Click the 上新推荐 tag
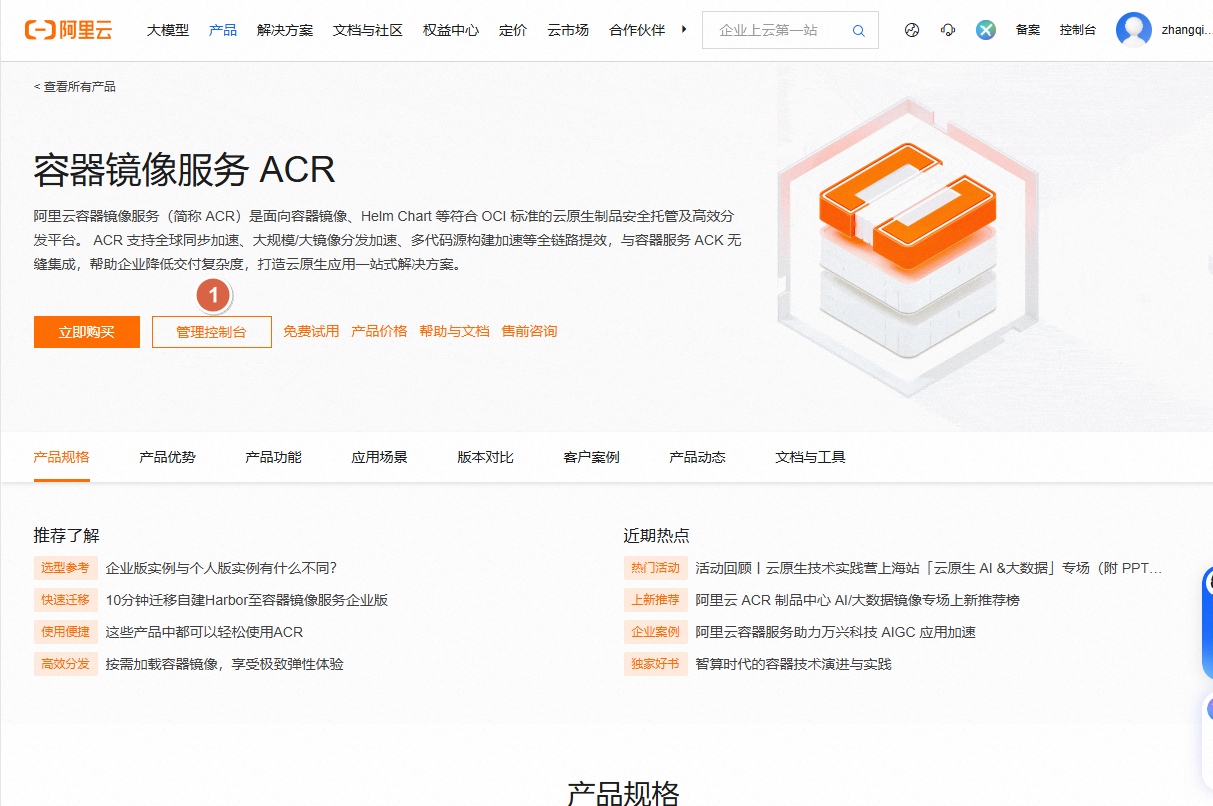This screenshot has height=806, width=1213. 656,600
